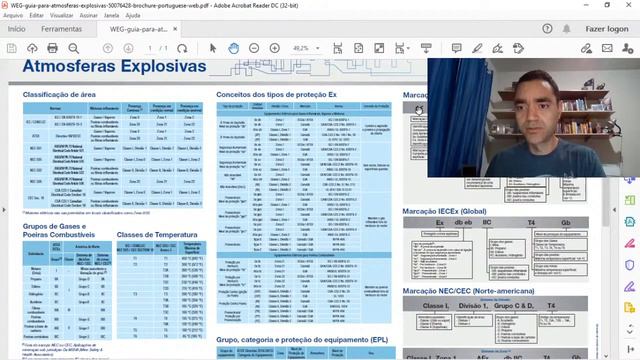Click the upload to cloud icon
Screen dimensions: 640x360
click(32, 48)
